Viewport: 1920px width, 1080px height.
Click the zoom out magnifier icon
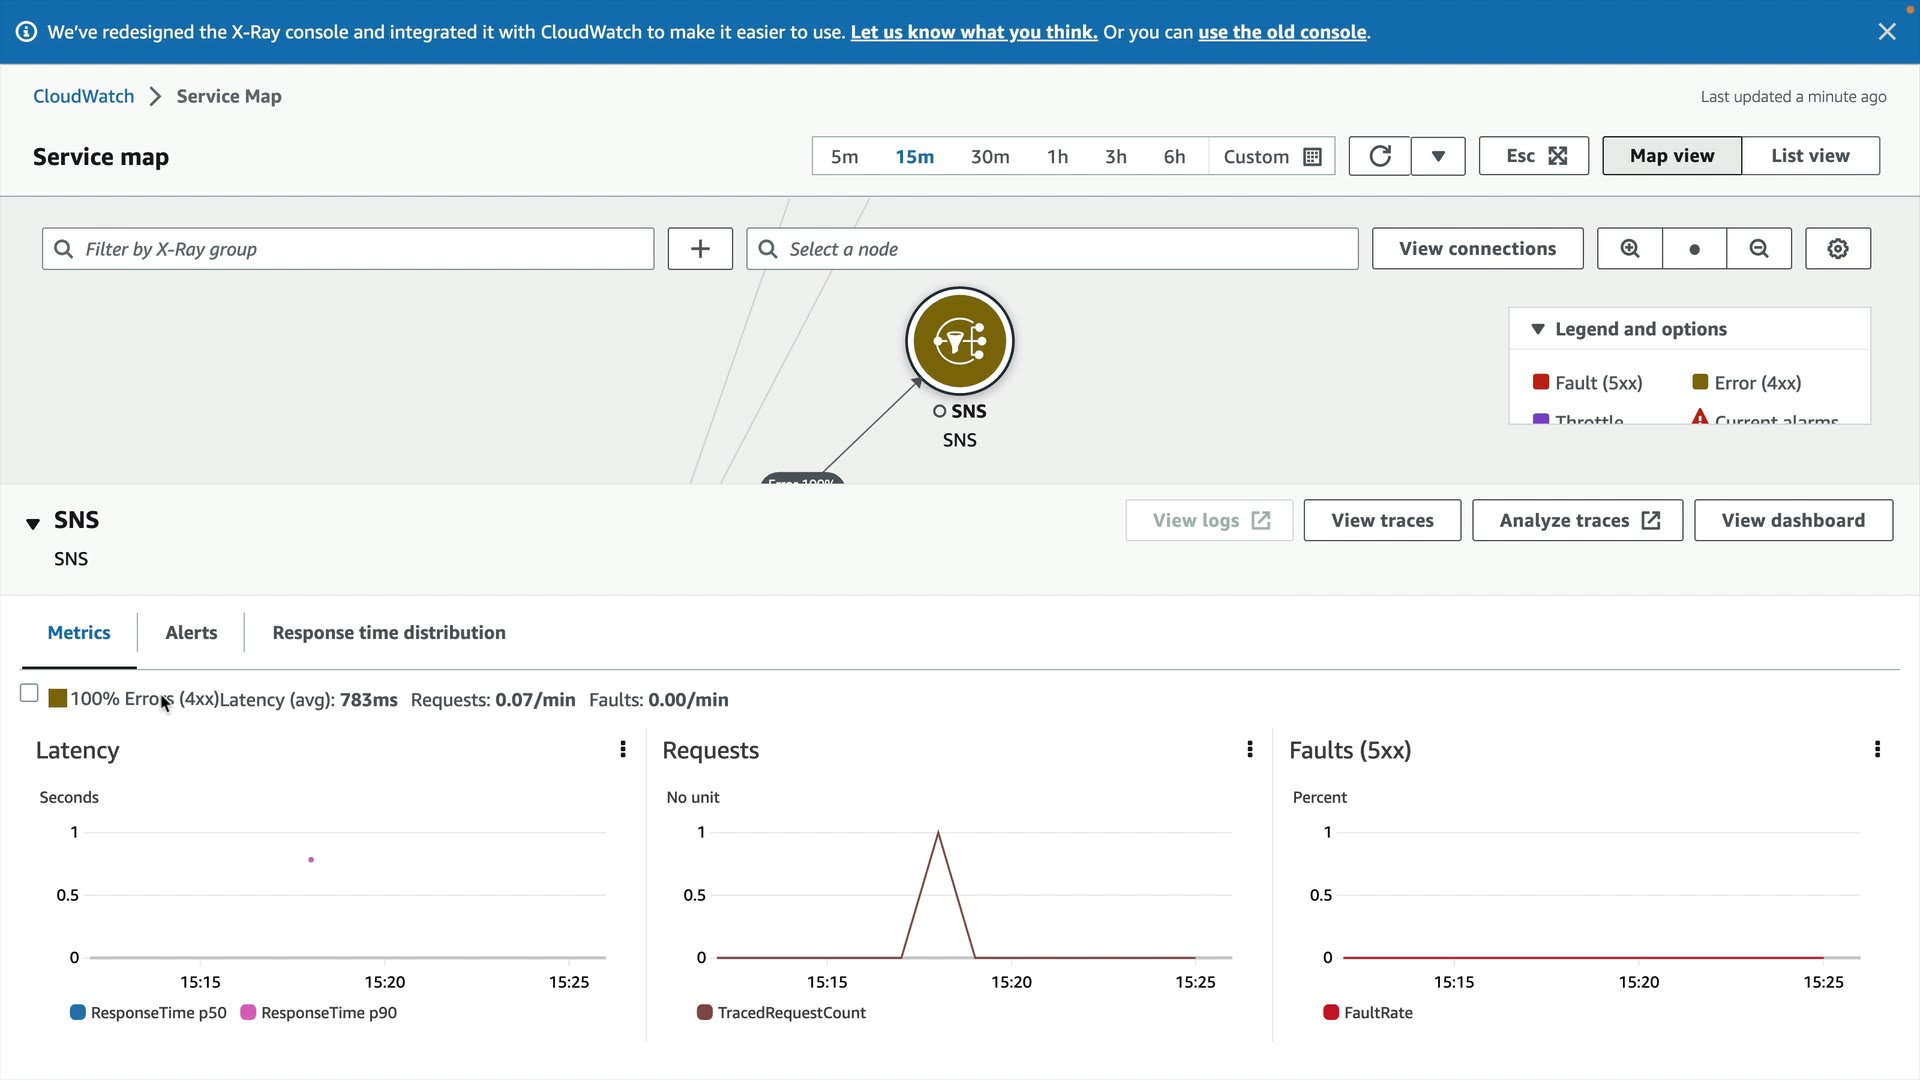tap(1758, 249)
